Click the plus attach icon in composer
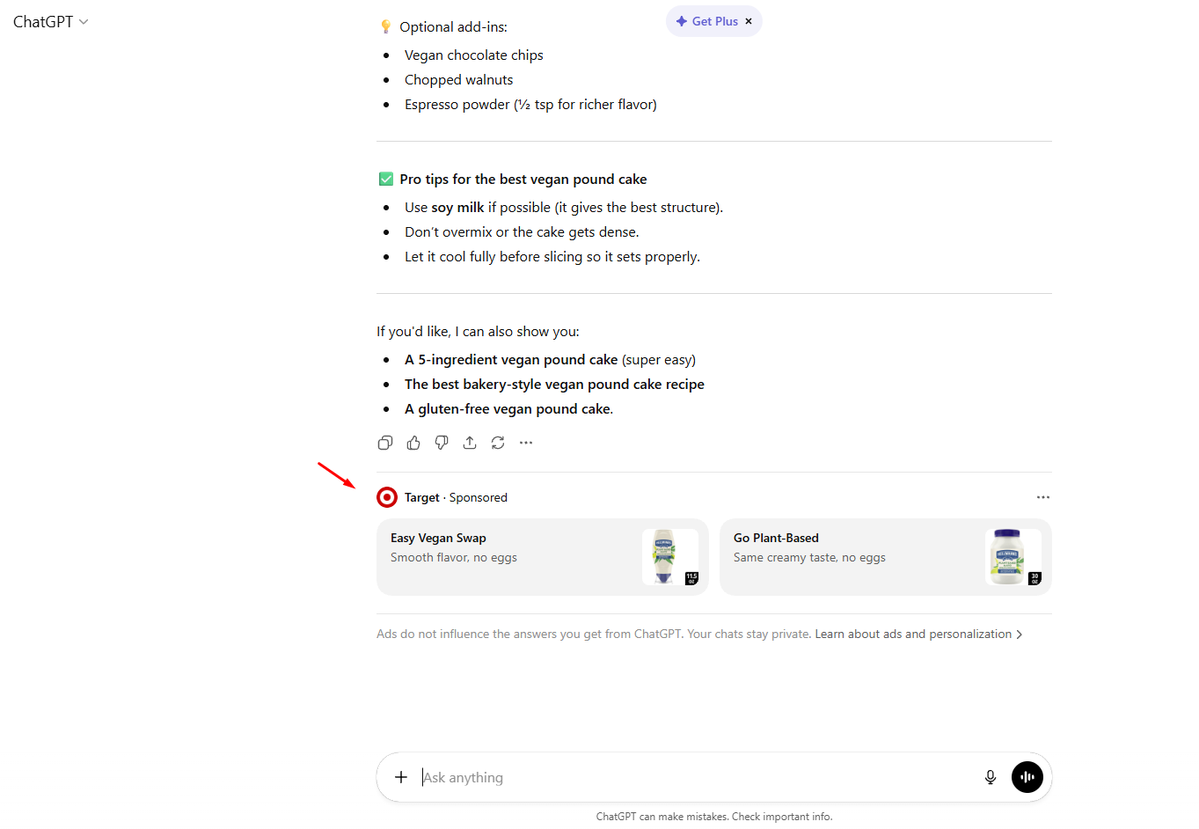The width and height of the screenshot is (1199, 829). point(401,777)
